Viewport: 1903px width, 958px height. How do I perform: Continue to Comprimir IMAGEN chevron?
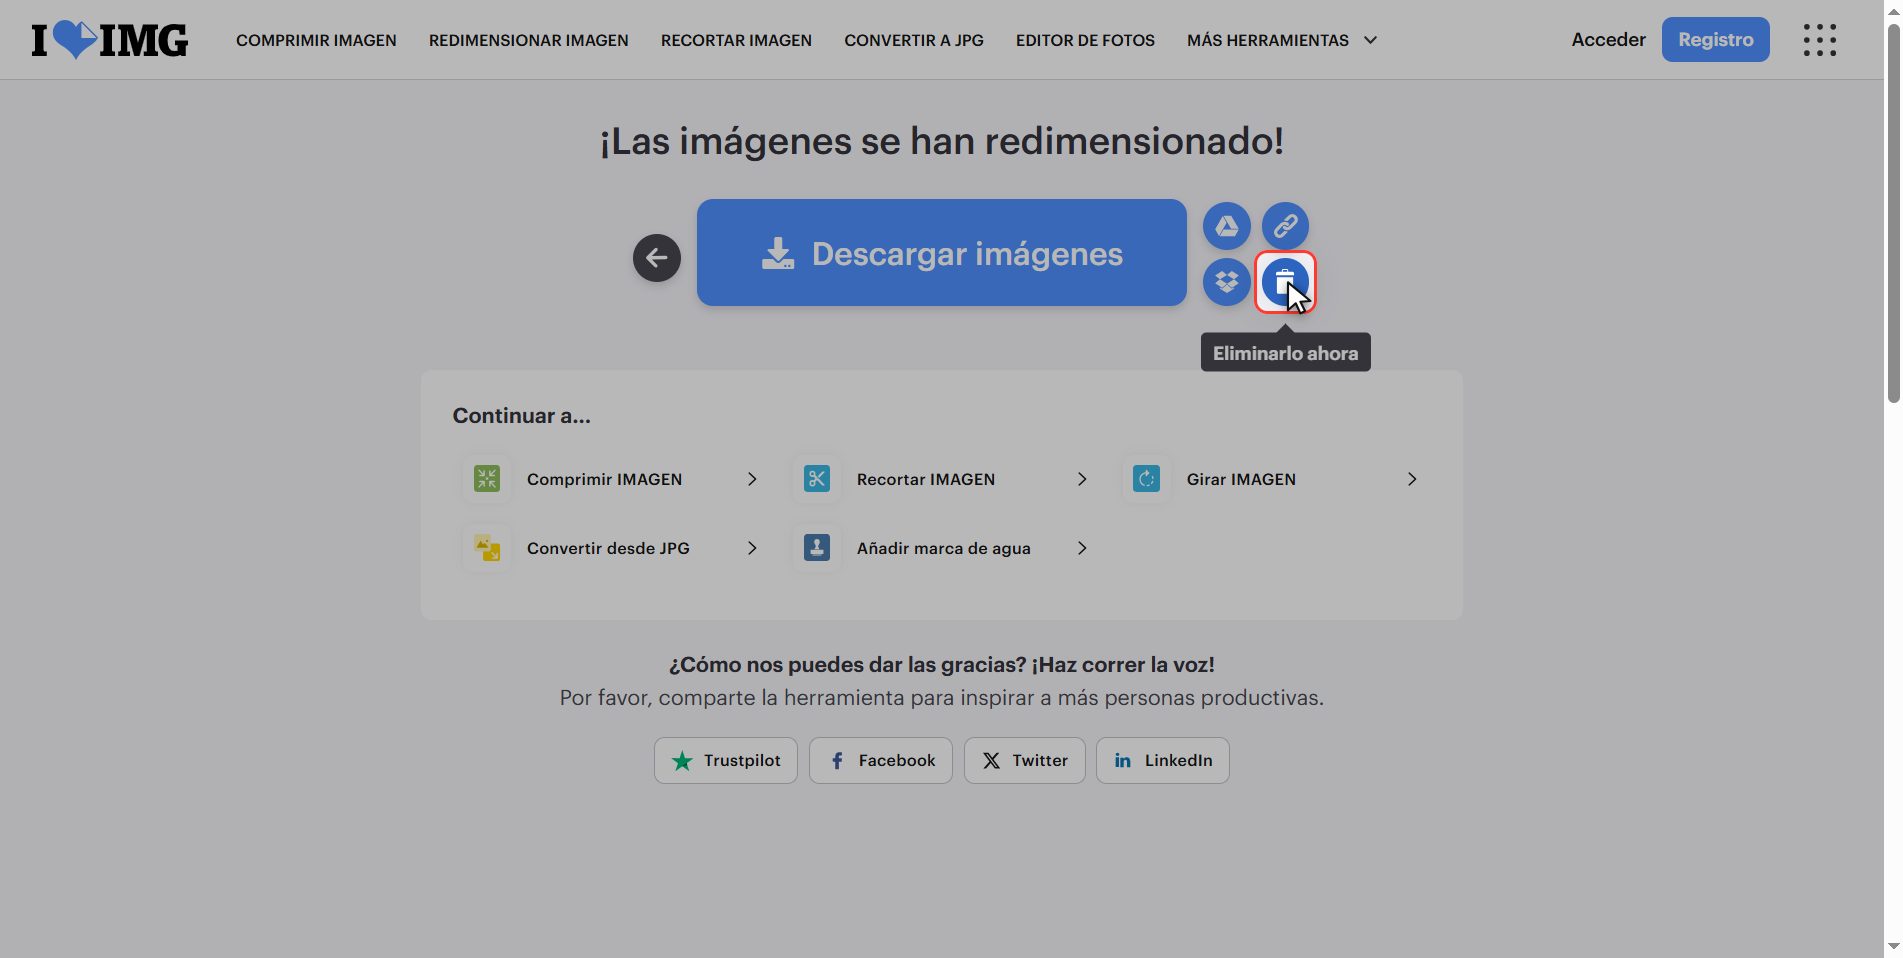(752, 479)
